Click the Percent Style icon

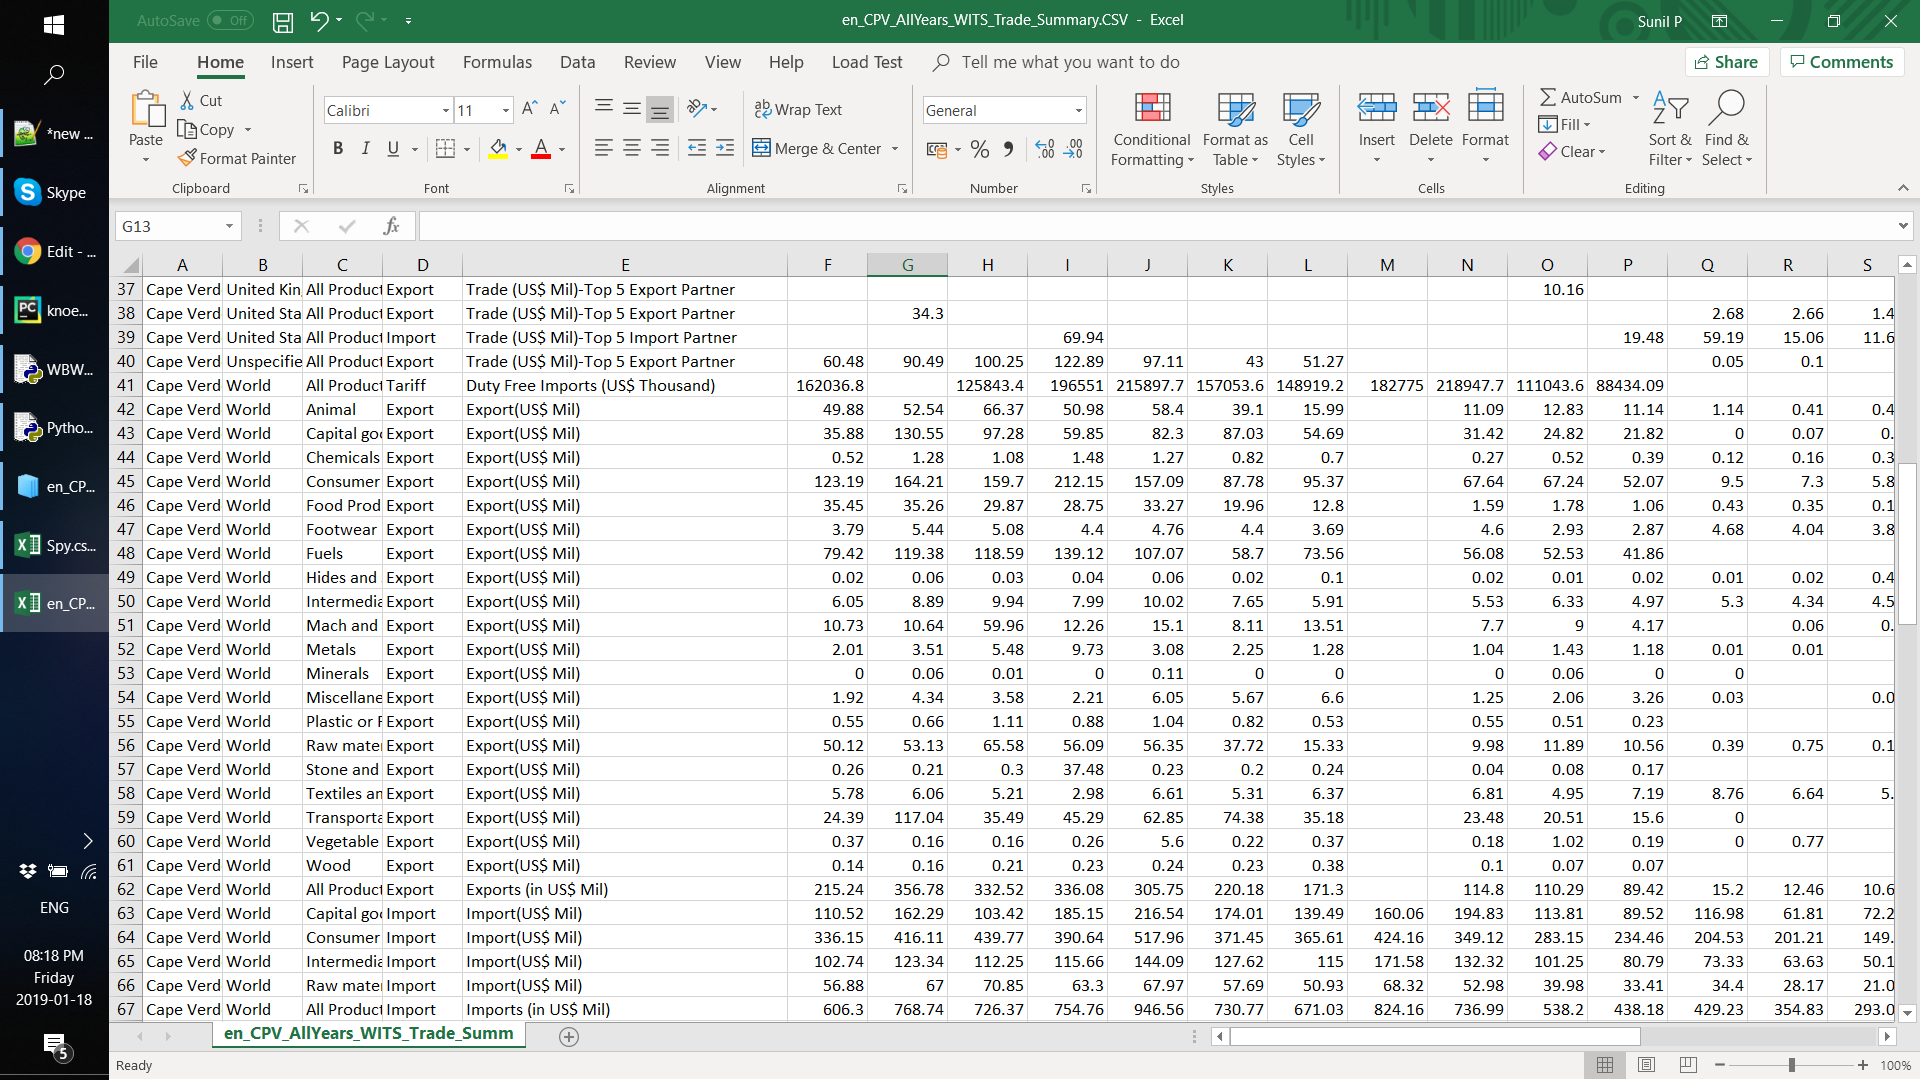click(x=980, y=149)
